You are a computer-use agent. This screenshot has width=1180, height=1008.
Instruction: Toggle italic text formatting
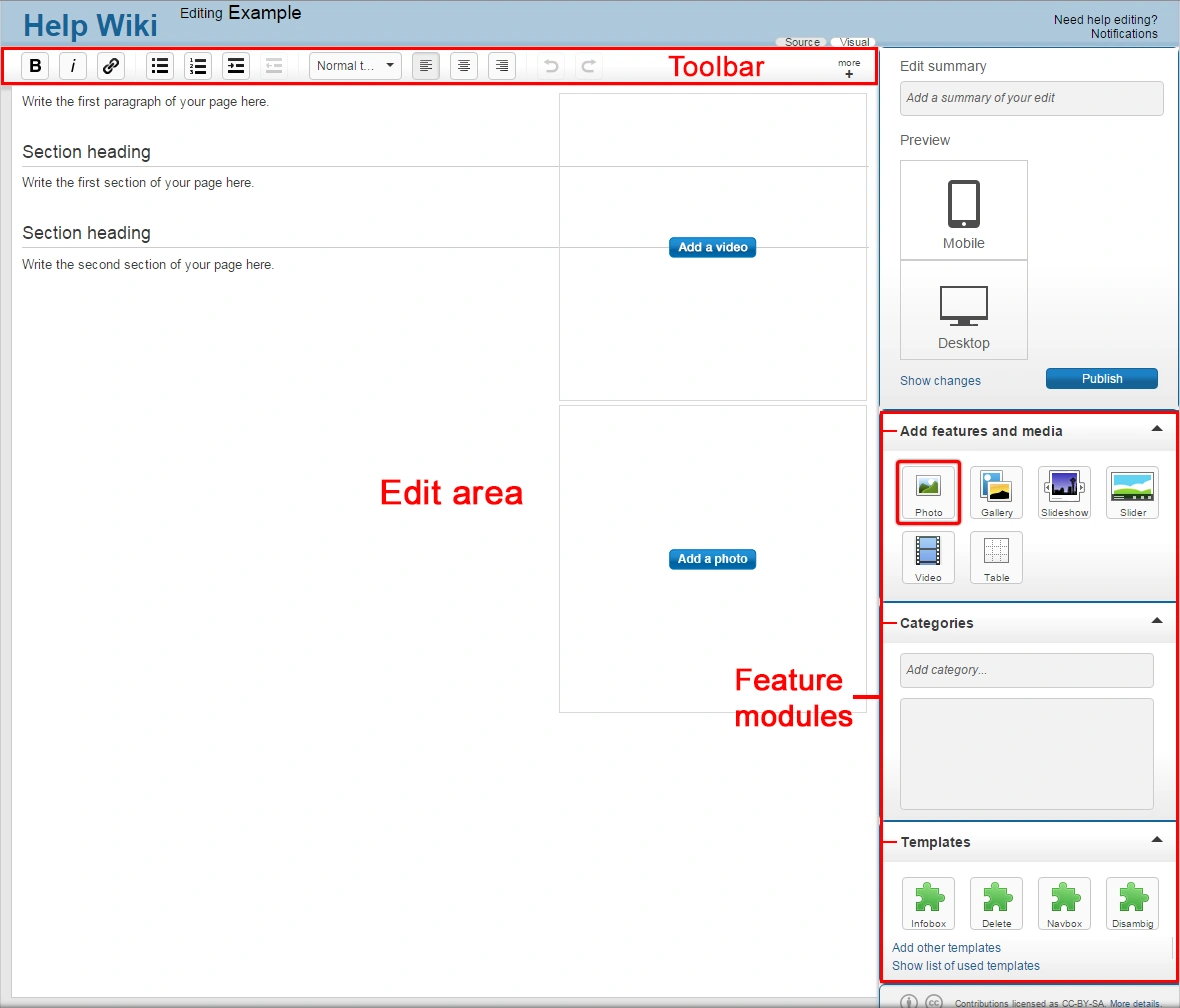(73, 66)
